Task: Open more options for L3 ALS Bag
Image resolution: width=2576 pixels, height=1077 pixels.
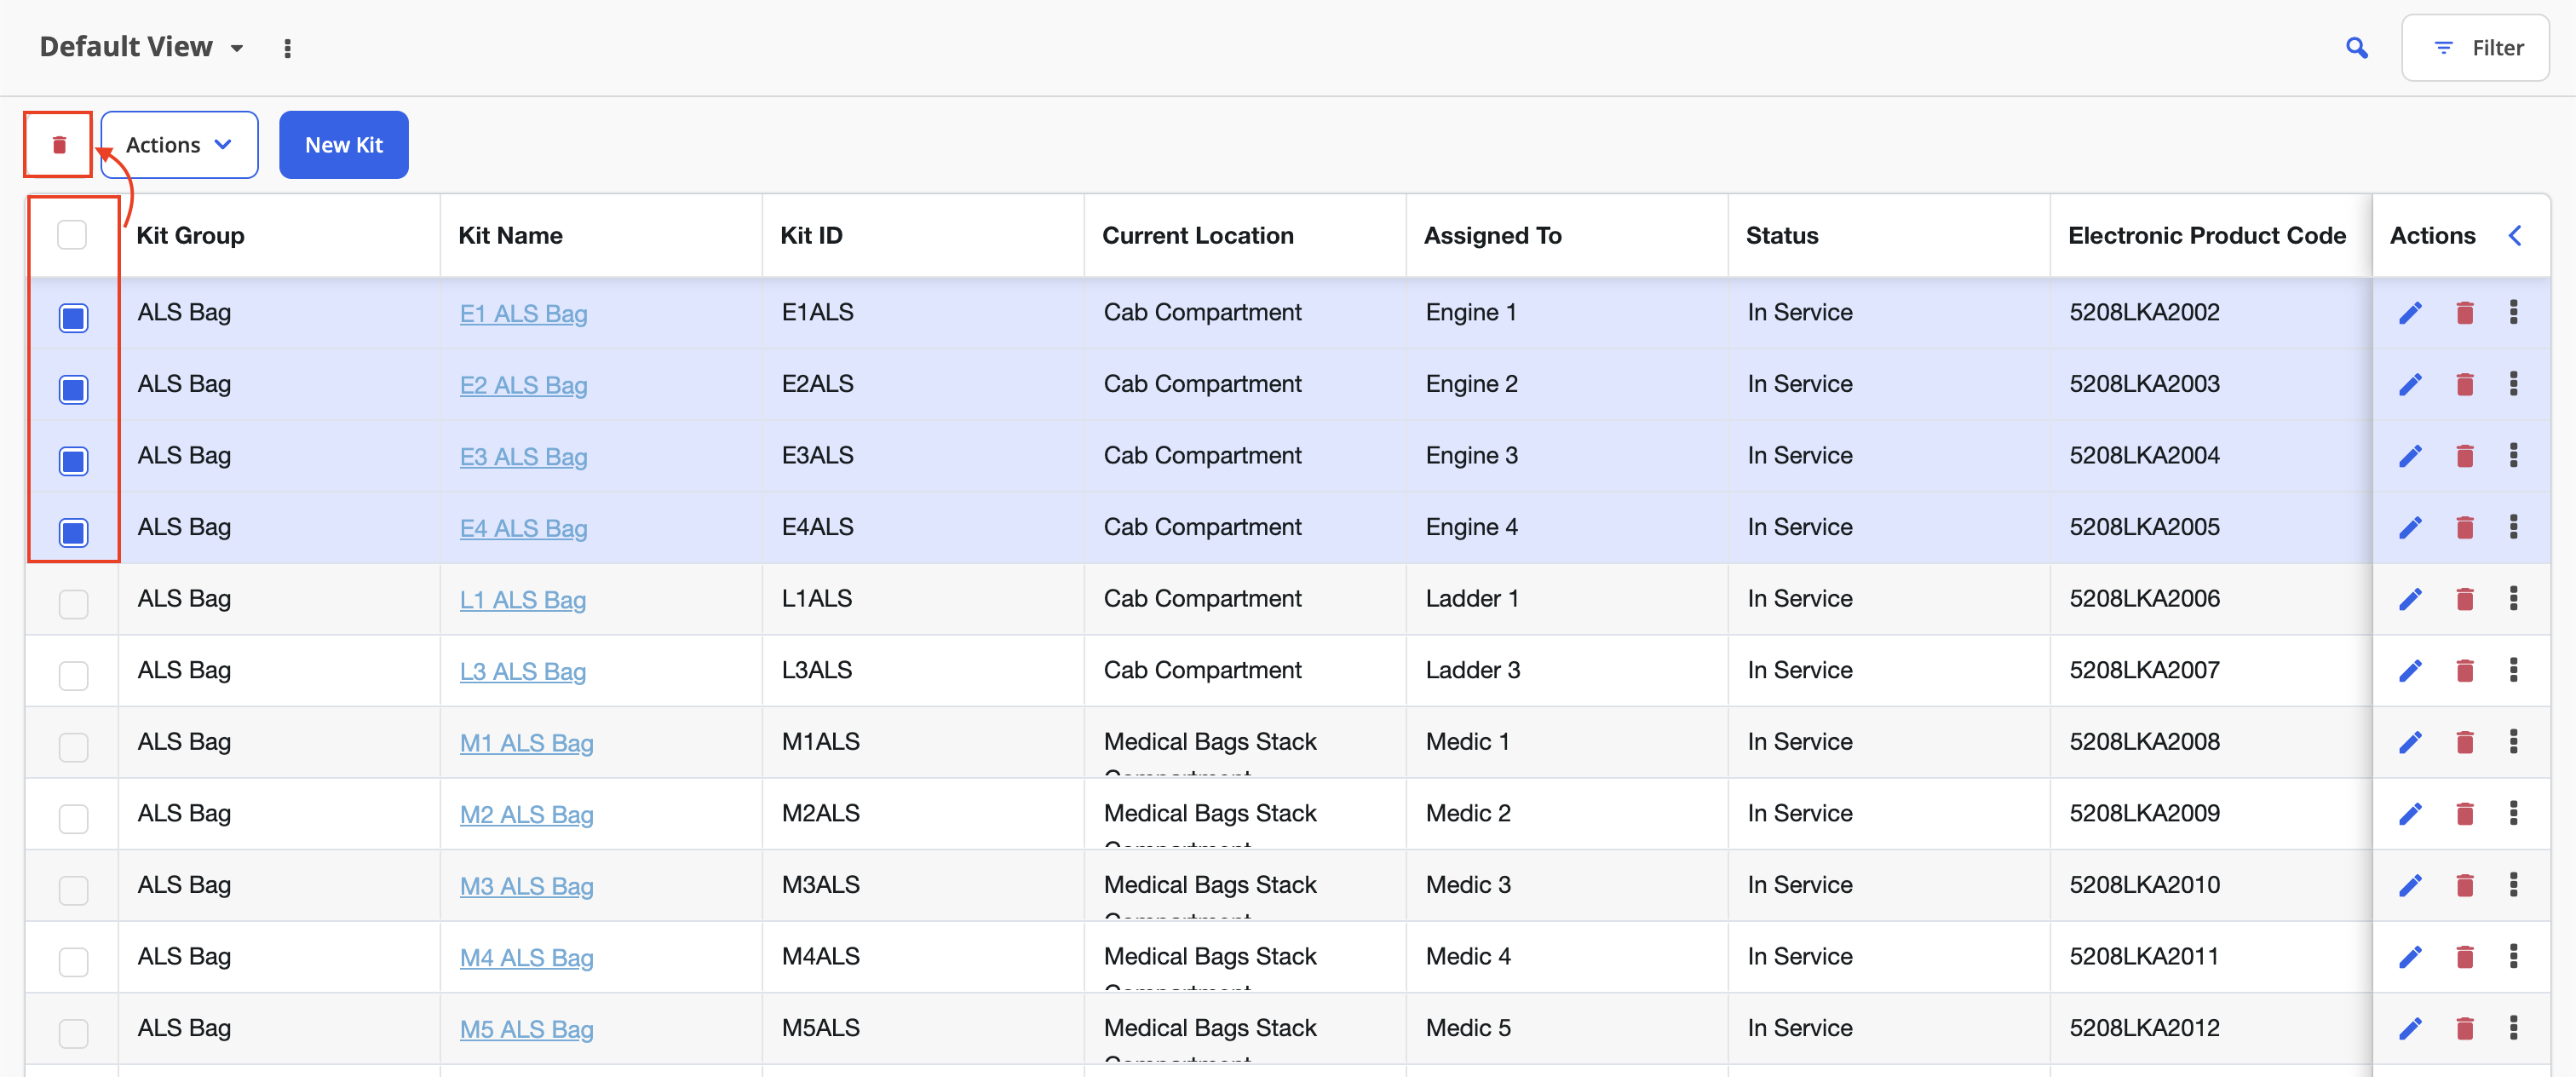Action: (x=2514, y=670)
